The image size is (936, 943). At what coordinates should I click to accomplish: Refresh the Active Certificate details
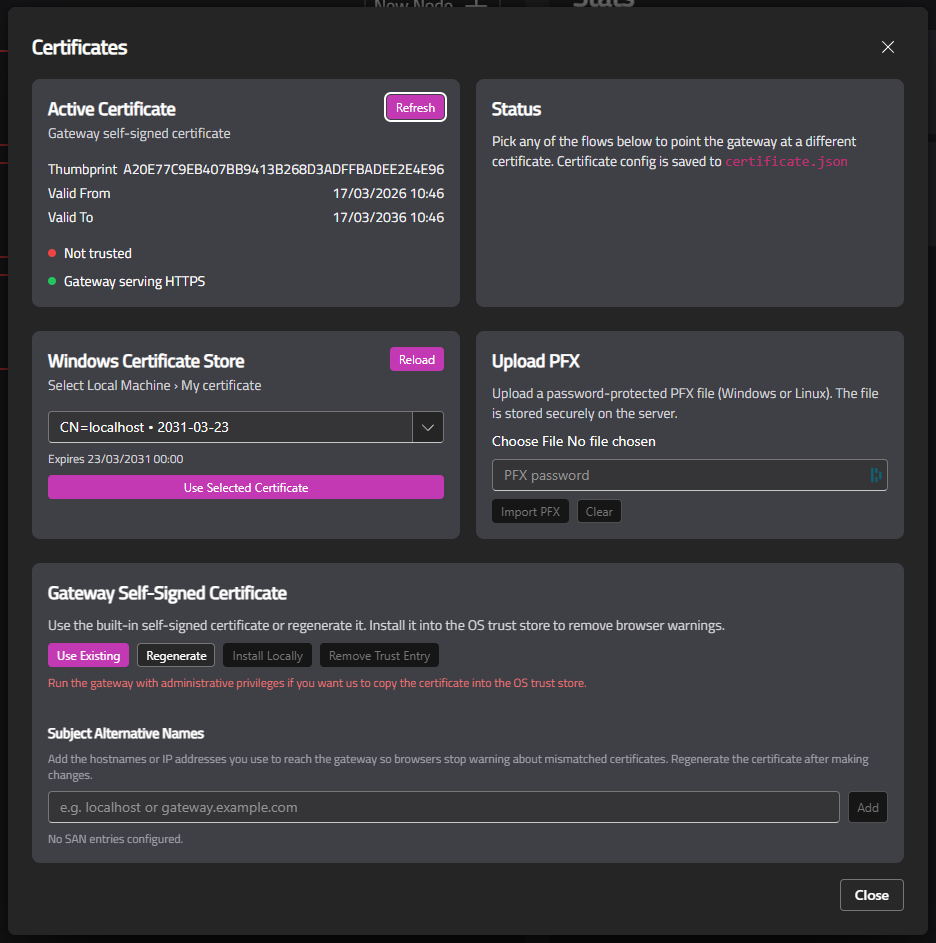pyautogui.click(x=415, y=107)
